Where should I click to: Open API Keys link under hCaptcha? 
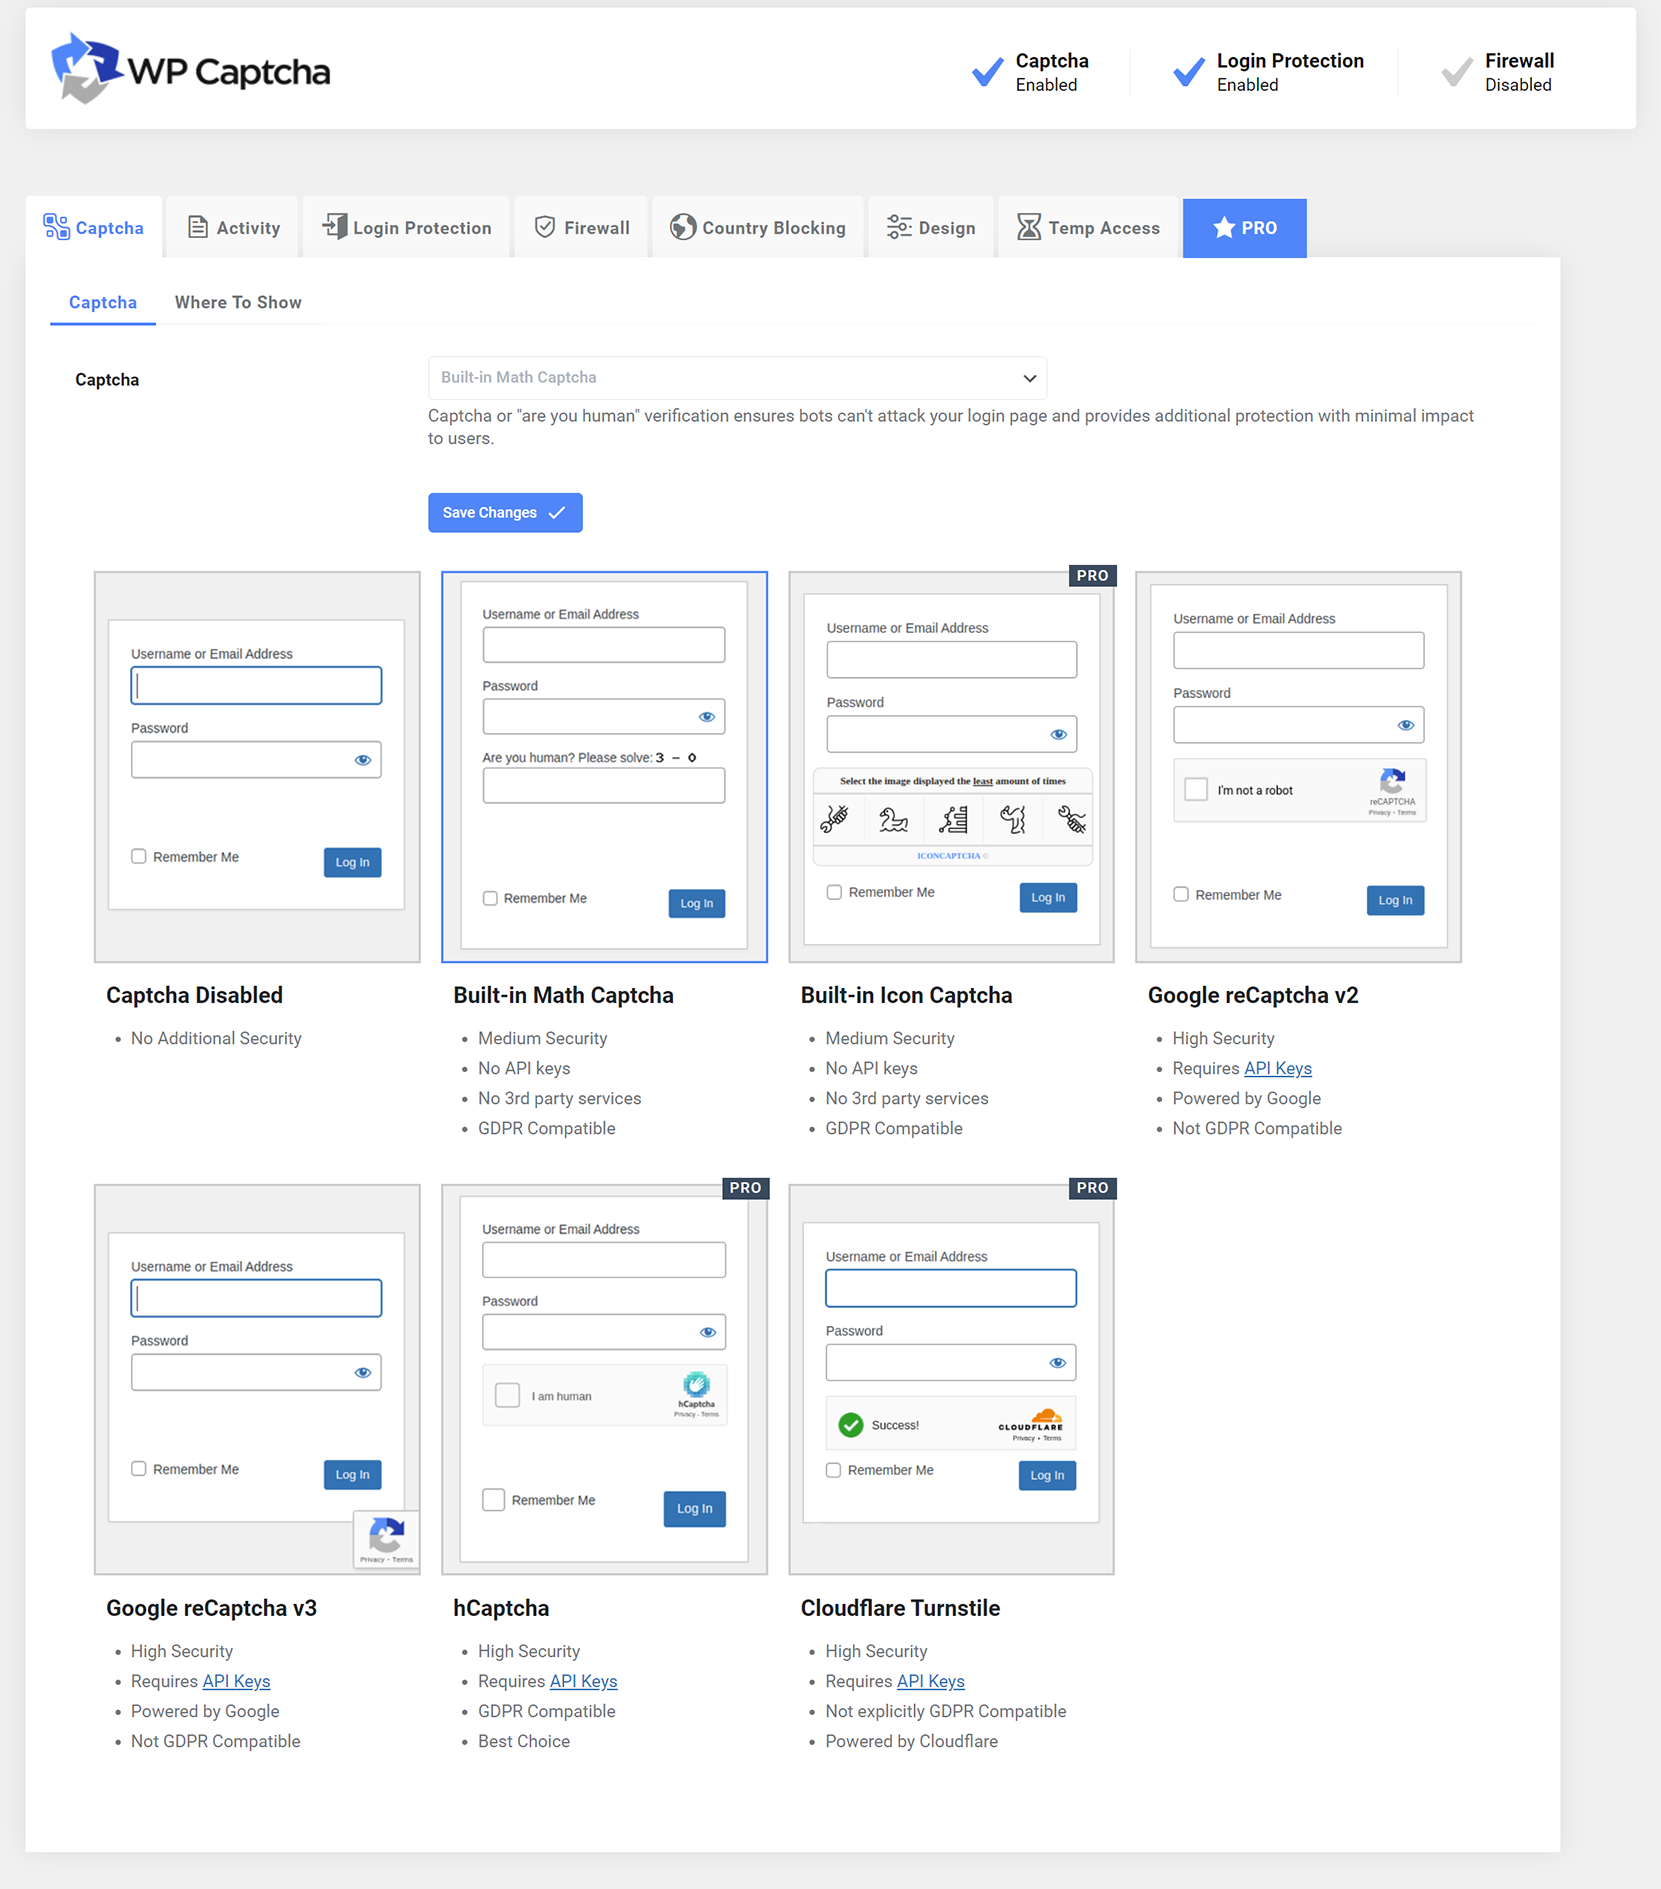(583, 1681)
